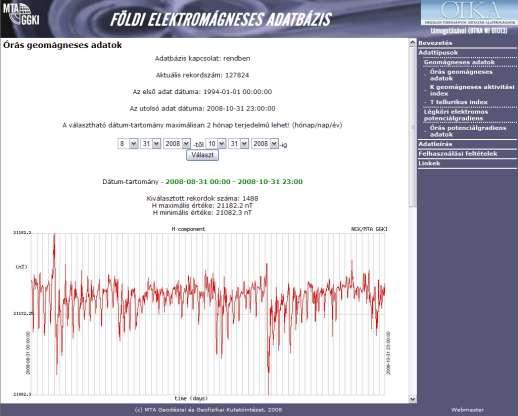Click 'H maximális értéke: 21182.2 nT' text
Image resolution: width=518 pixels, height=416 pixels.
[202, 205]
